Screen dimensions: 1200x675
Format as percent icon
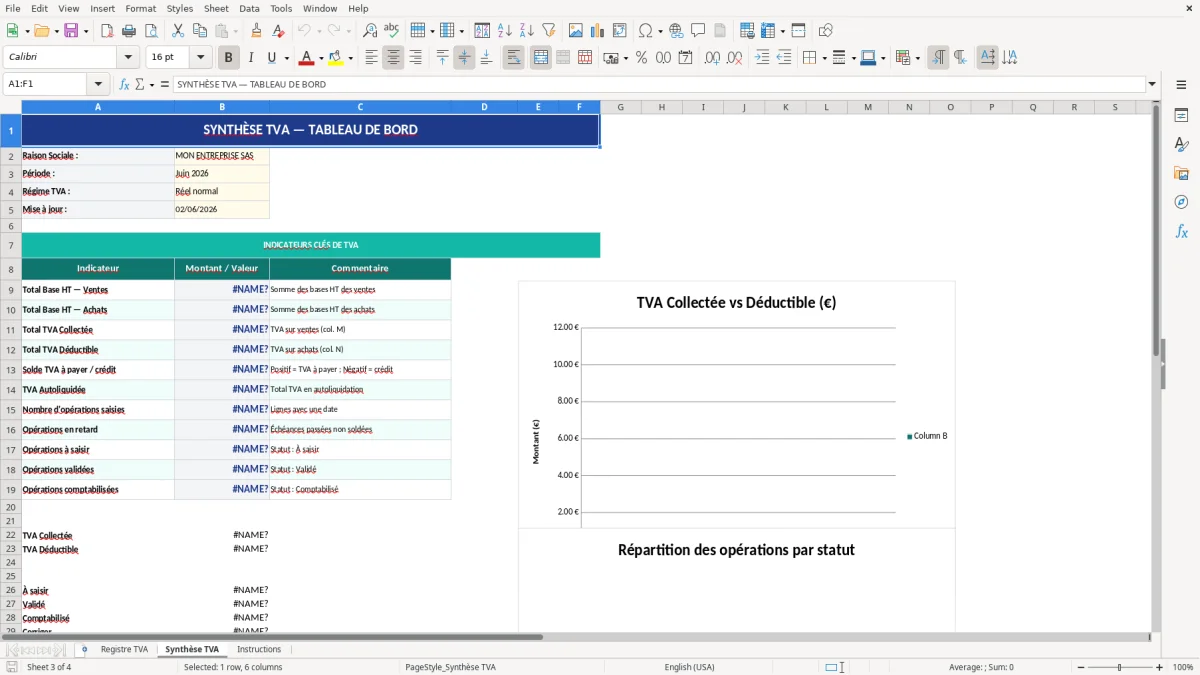click(641, 58)
